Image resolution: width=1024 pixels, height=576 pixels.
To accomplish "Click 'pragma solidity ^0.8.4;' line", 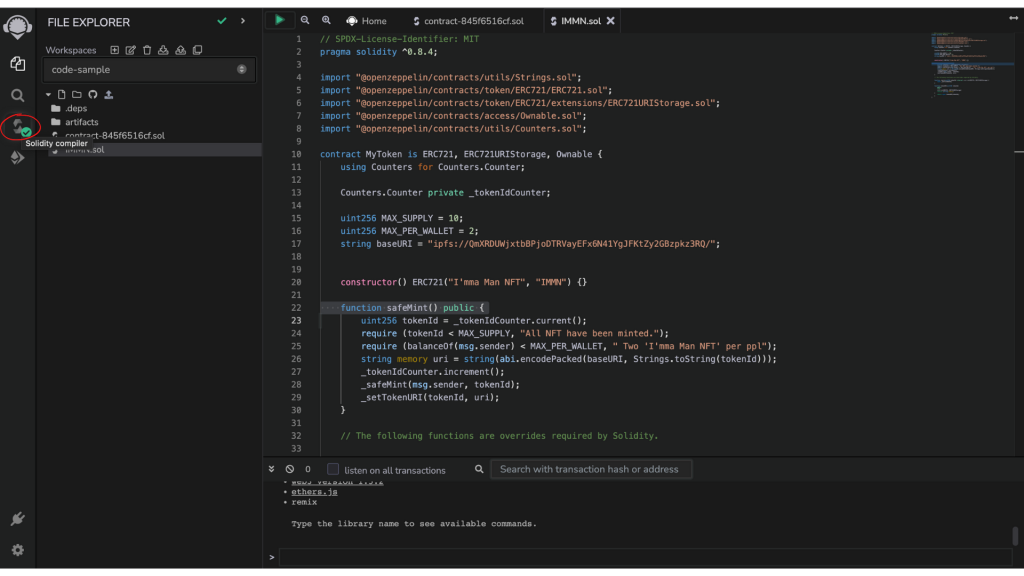I will [x=379, y=52].
